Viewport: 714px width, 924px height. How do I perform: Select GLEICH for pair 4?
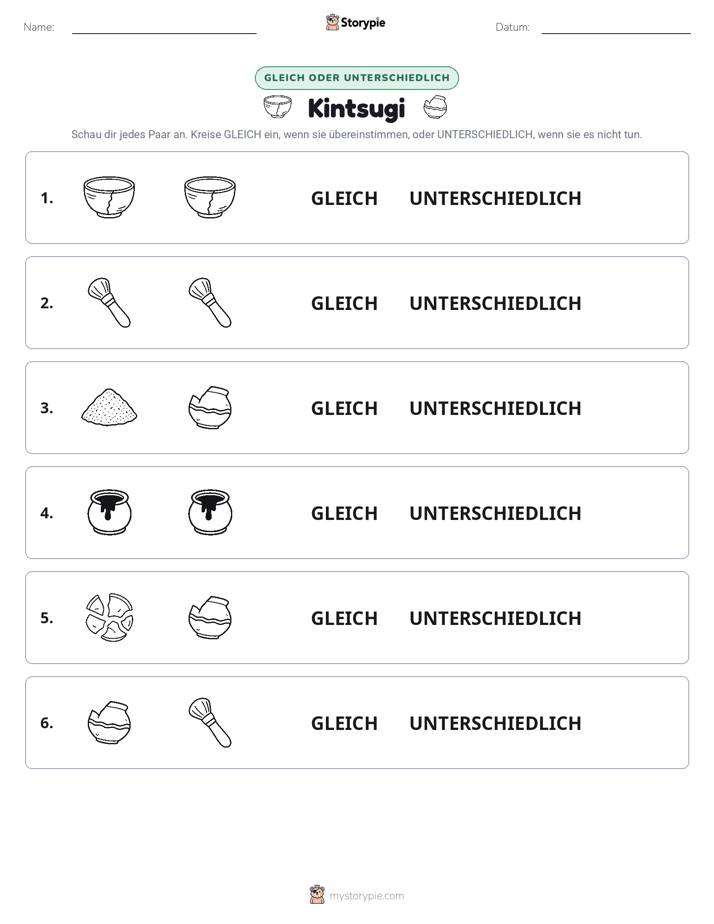[344, 513]
